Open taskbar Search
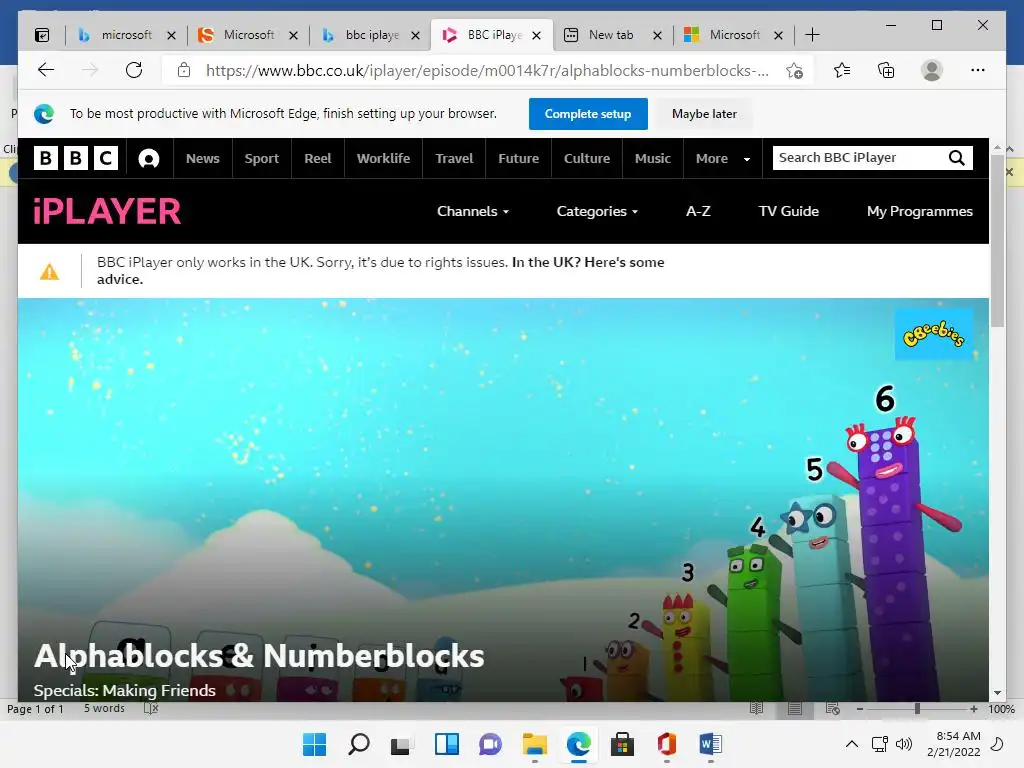This screenshot has height=768, width=1024. [x=359, y=744]
